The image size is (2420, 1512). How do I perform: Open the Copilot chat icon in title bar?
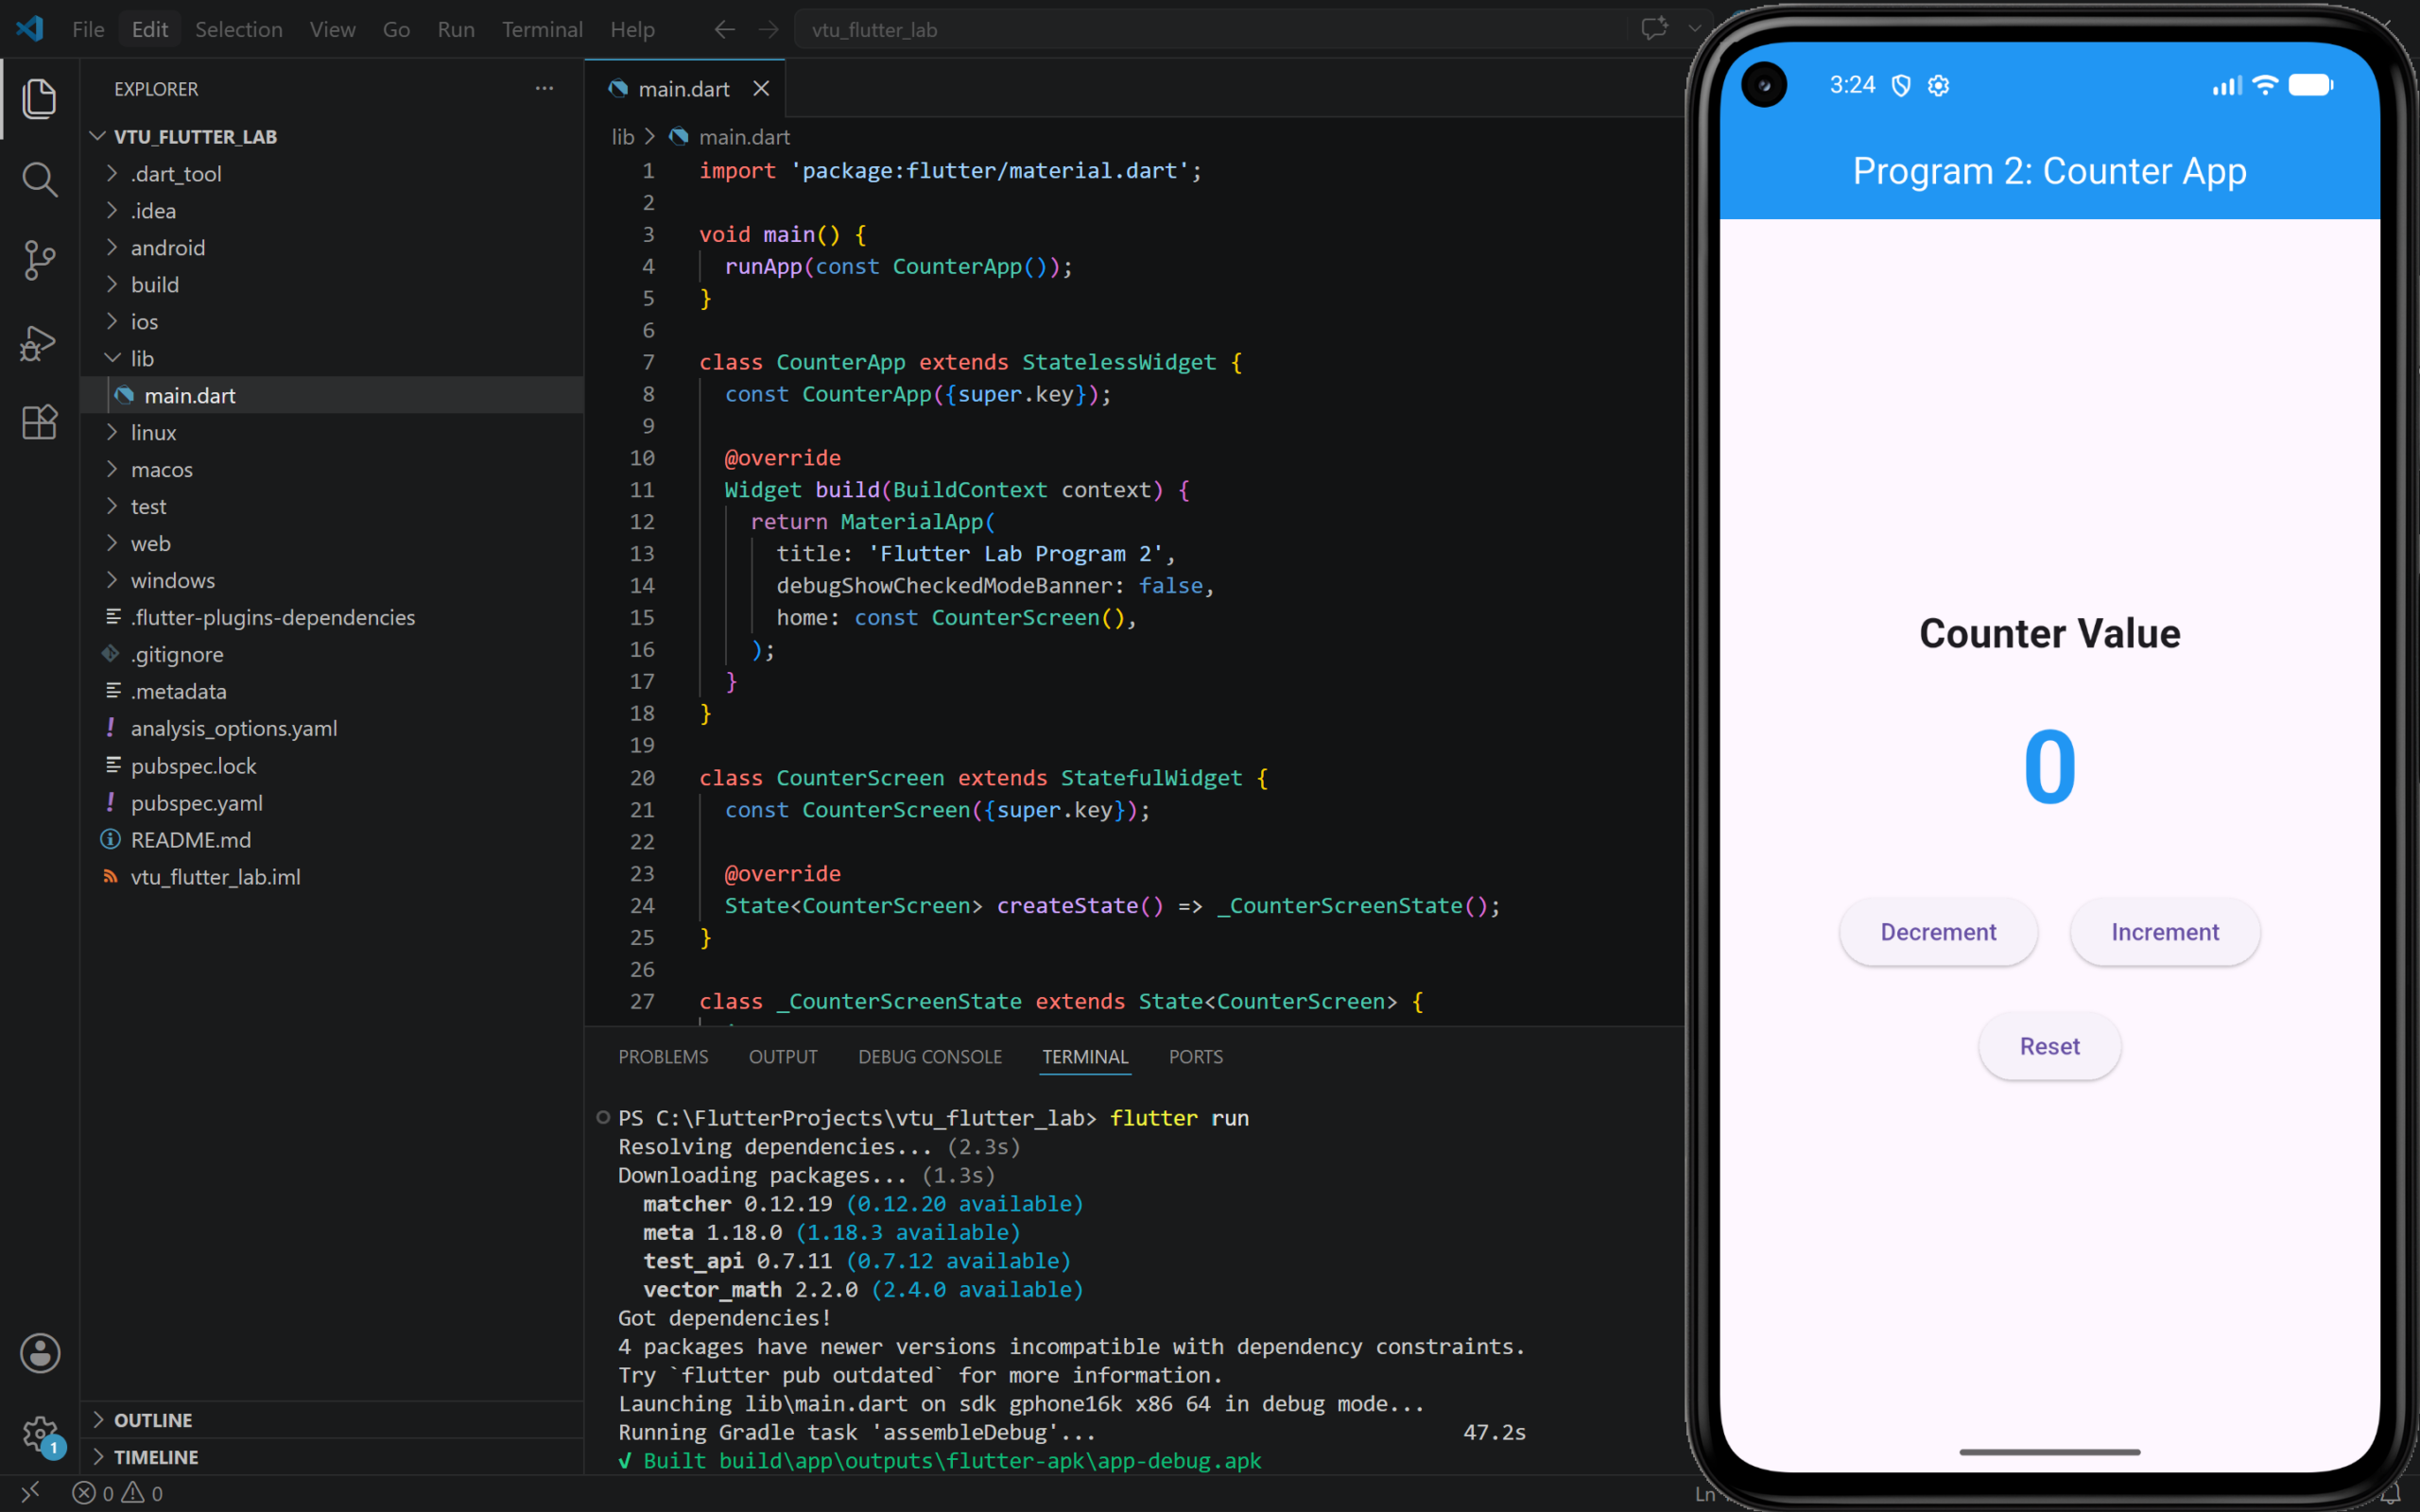point(1654,28)
